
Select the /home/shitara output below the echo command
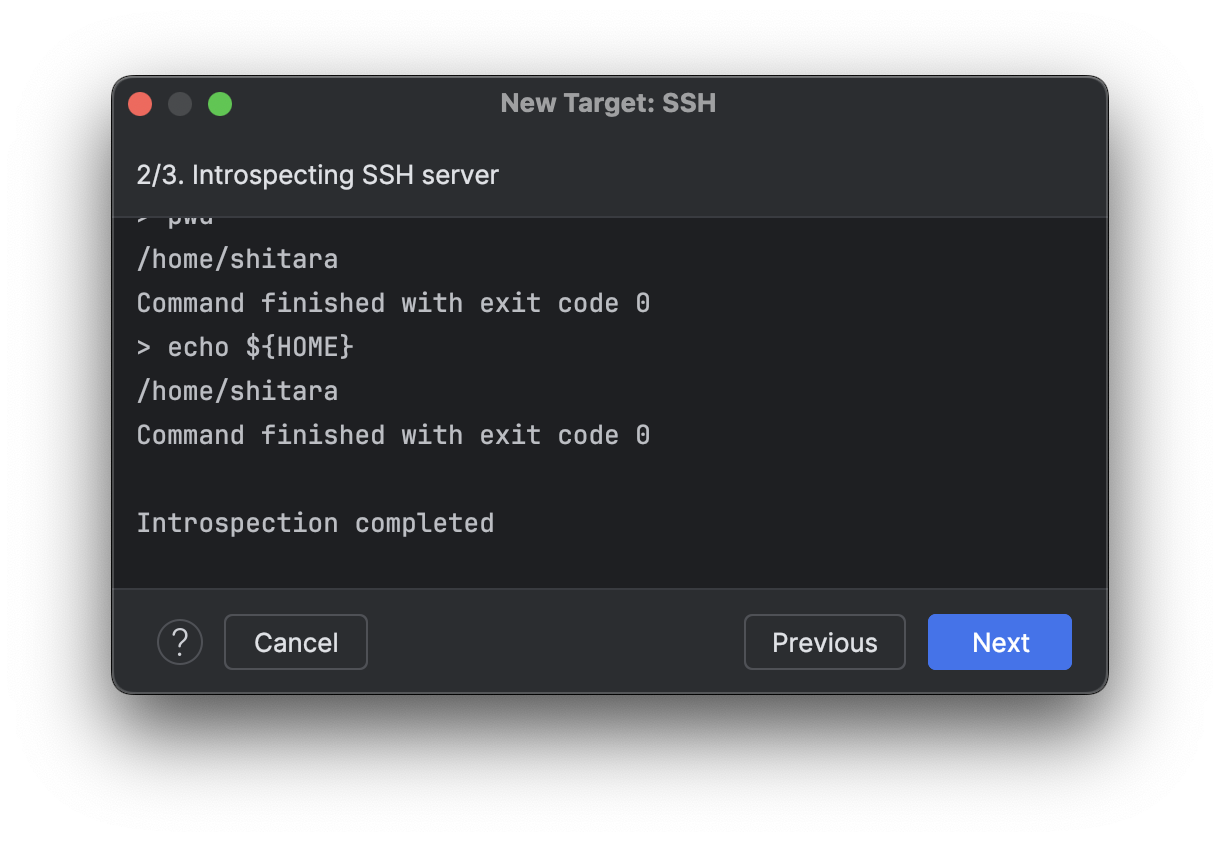tap(237, 391)
